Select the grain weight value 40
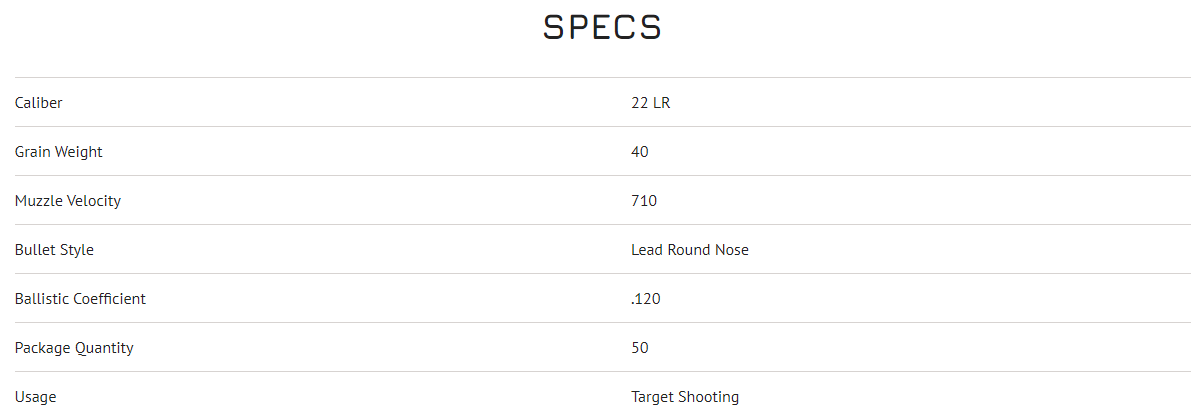 pos(640,152)
